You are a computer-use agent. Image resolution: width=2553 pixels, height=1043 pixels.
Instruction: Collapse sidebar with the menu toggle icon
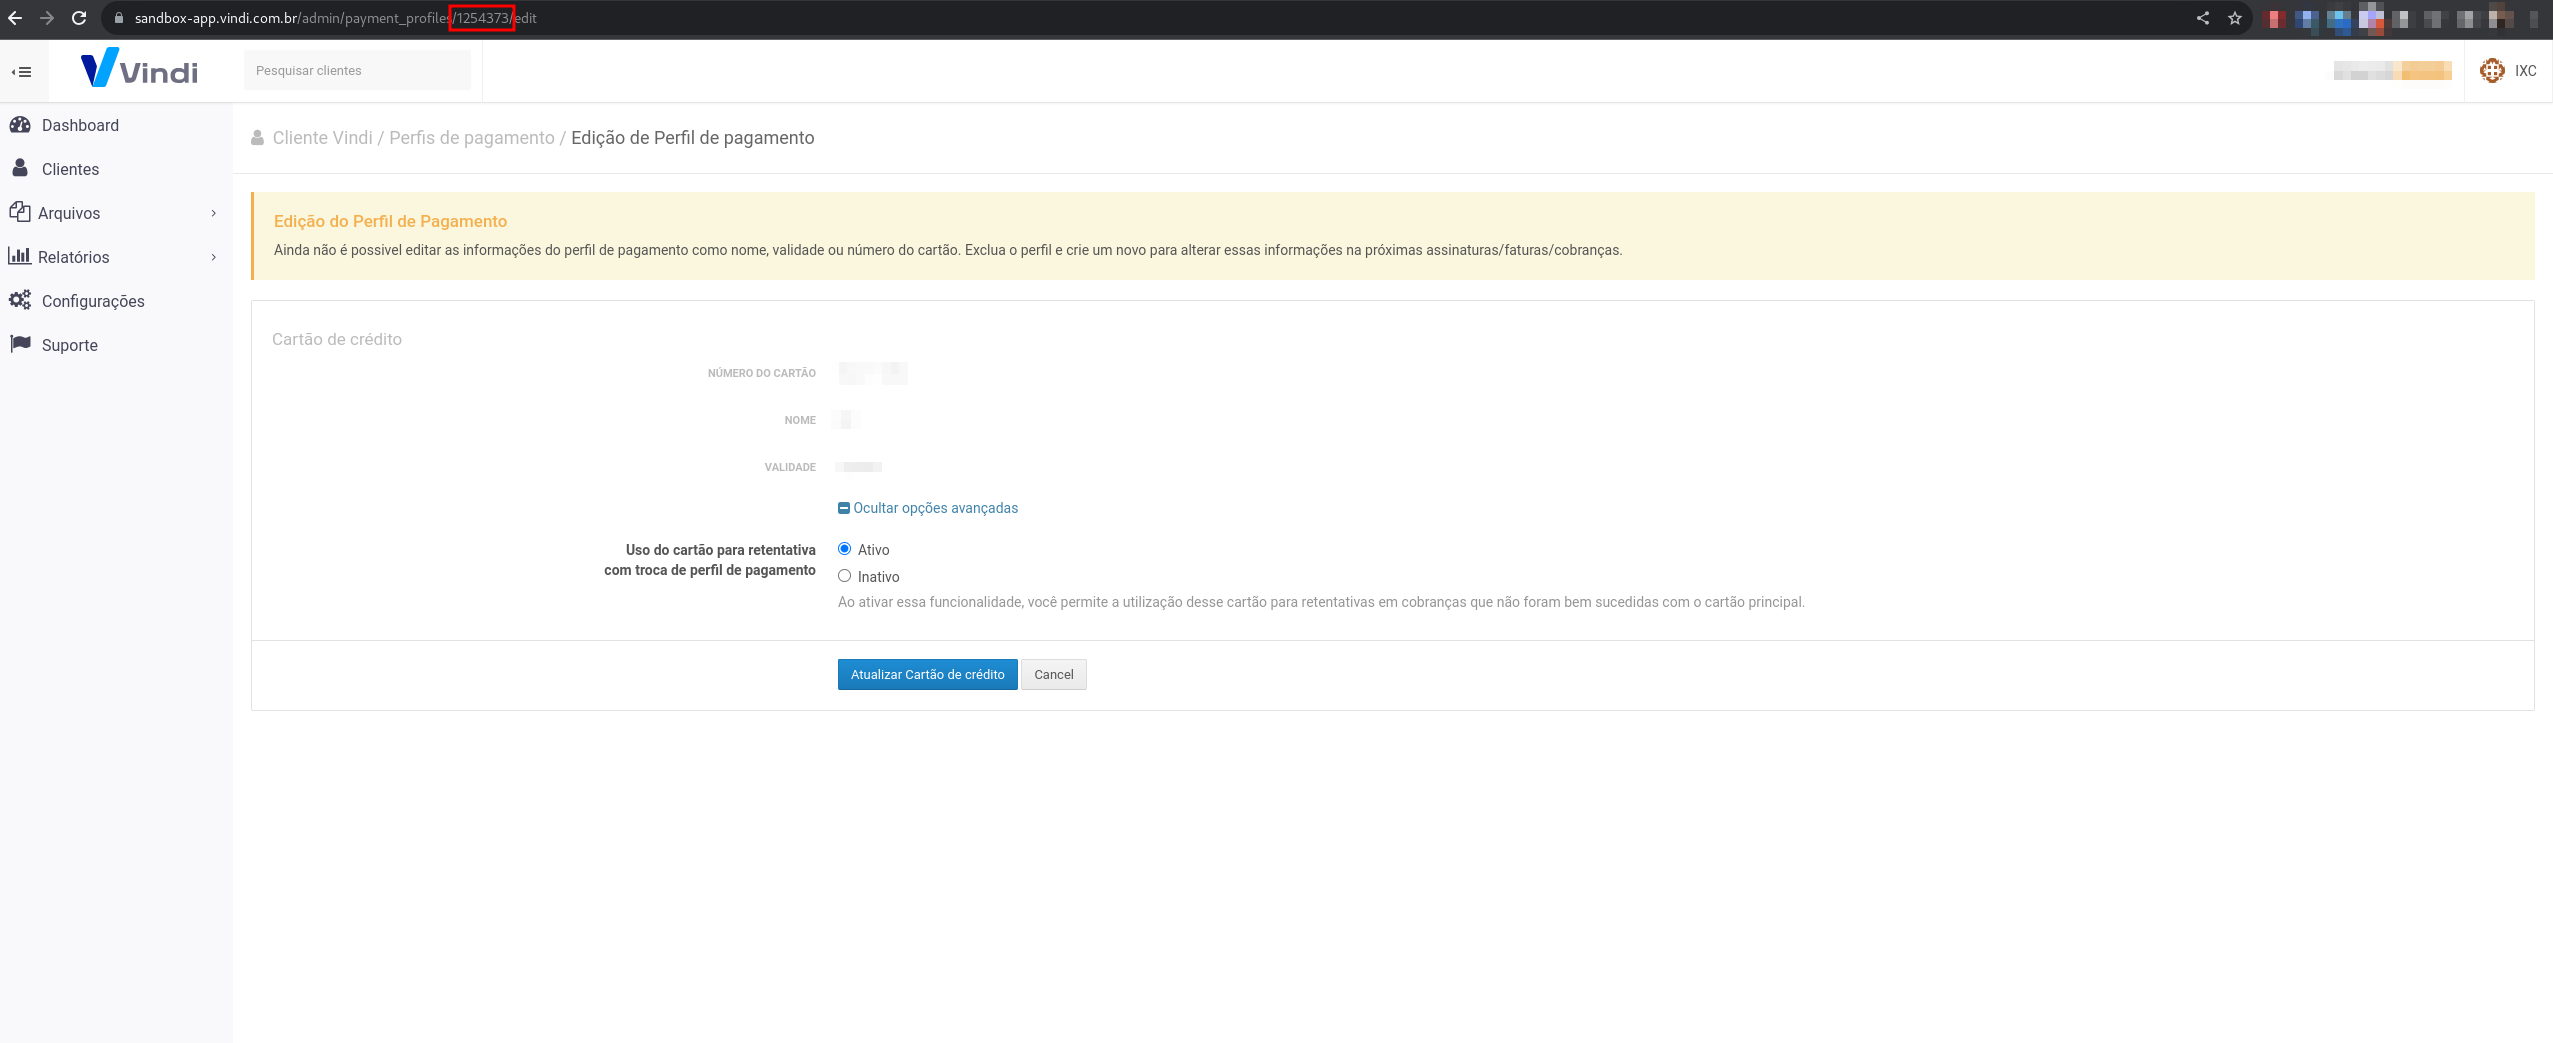coord(21,72)
